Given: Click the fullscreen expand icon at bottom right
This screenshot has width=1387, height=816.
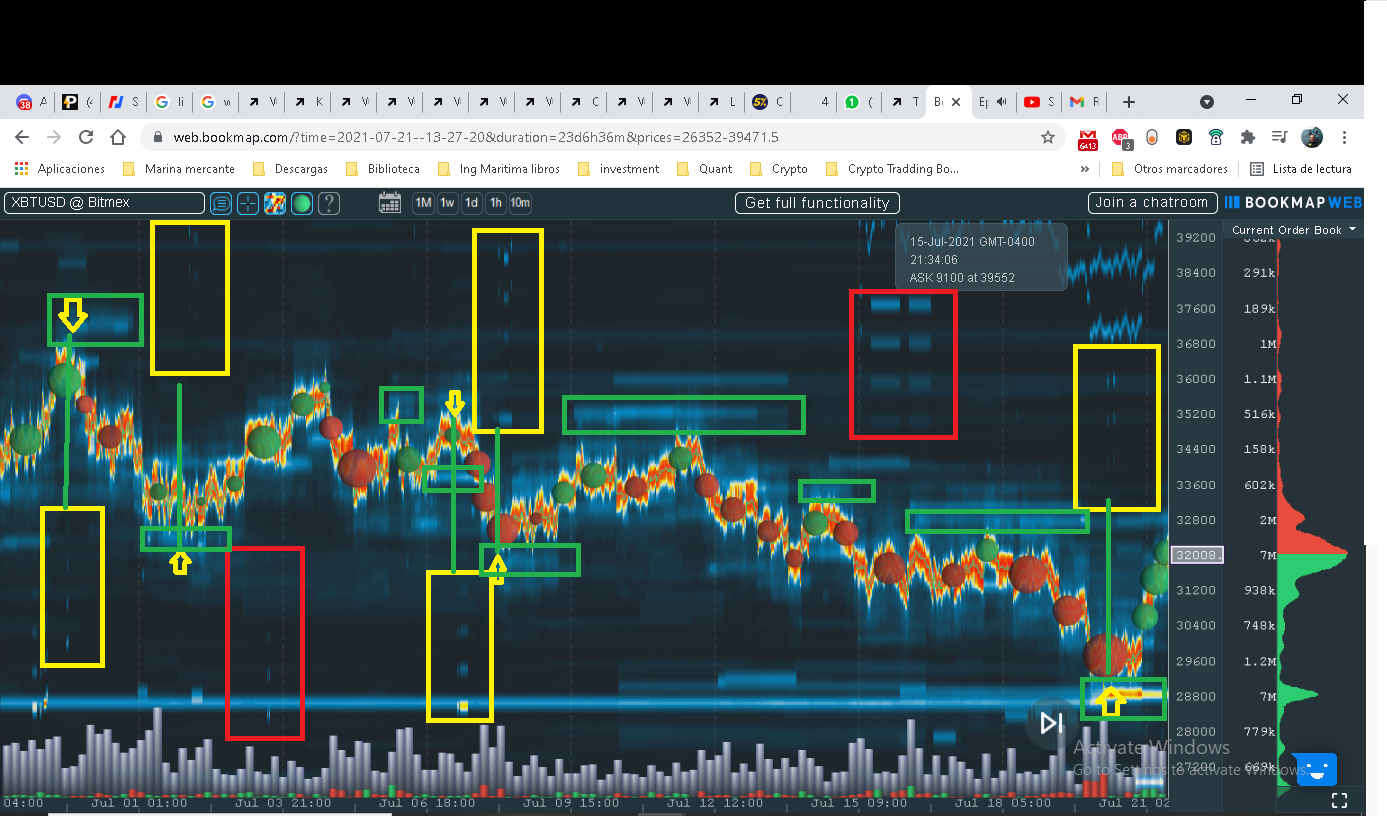Looking at the screenshot, I should (1339, 800).
